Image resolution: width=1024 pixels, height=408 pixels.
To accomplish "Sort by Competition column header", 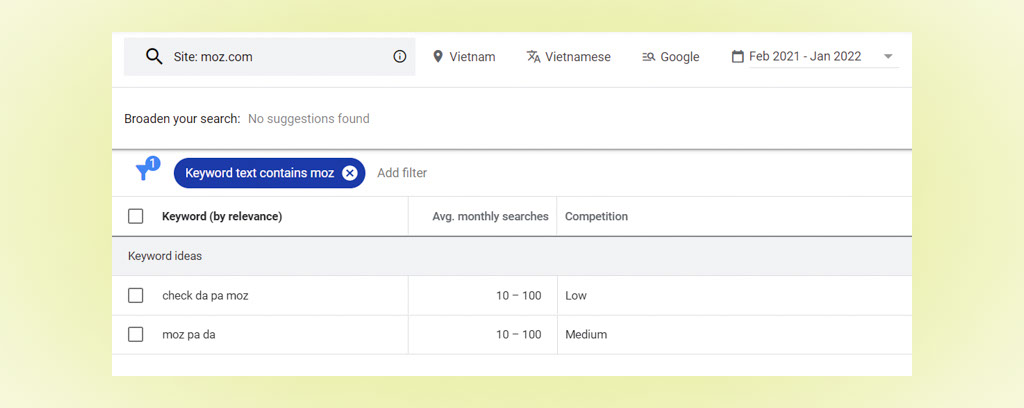I will tap(596, 216).
